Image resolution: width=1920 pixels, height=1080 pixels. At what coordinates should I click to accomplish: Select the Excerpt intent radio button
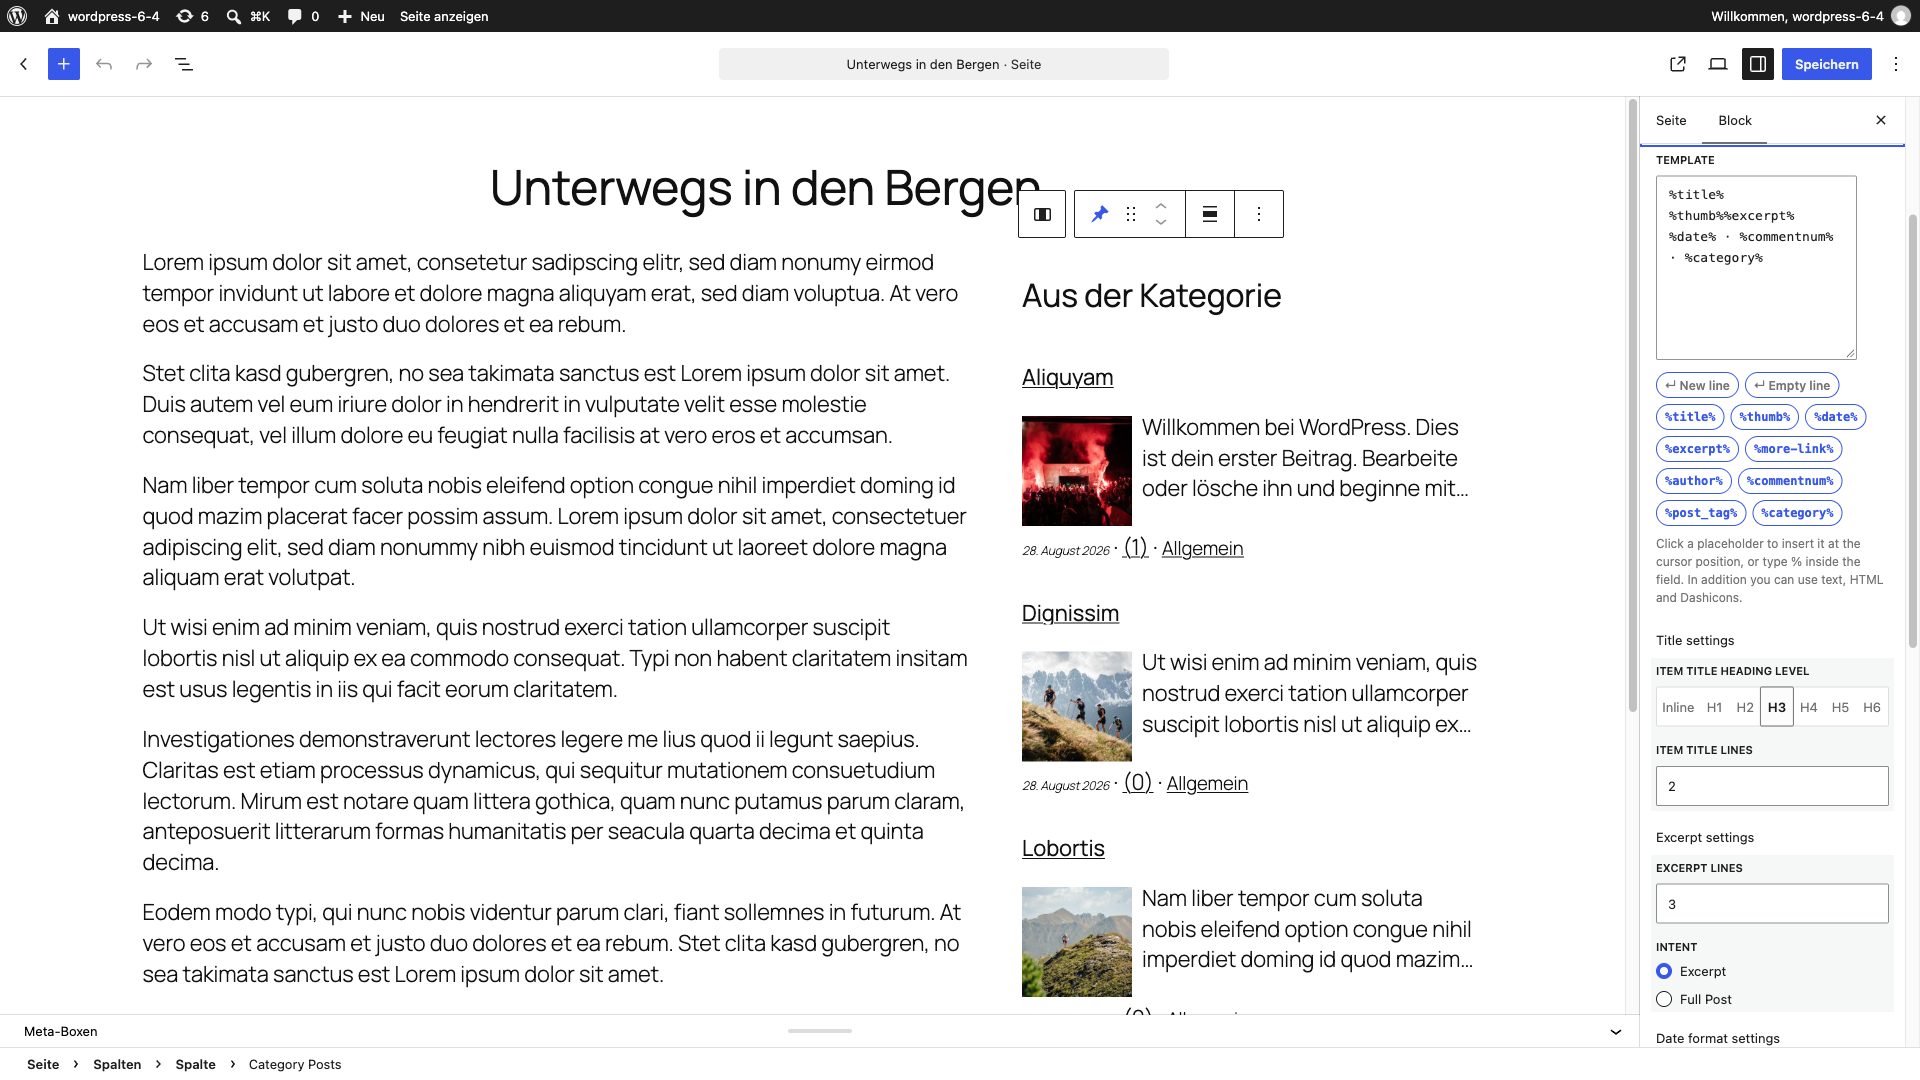click(1664, 971)
